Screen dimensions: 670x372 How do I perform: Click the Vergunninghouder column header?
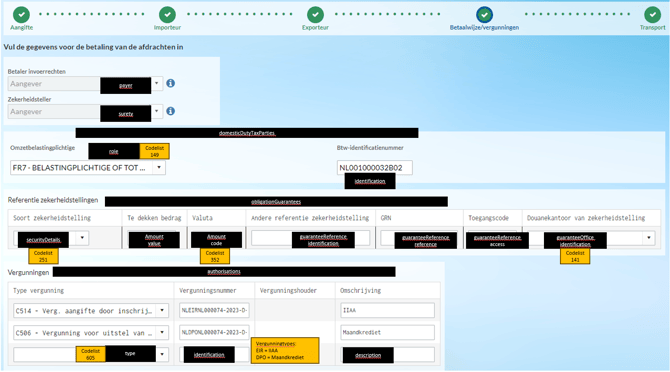288,290
